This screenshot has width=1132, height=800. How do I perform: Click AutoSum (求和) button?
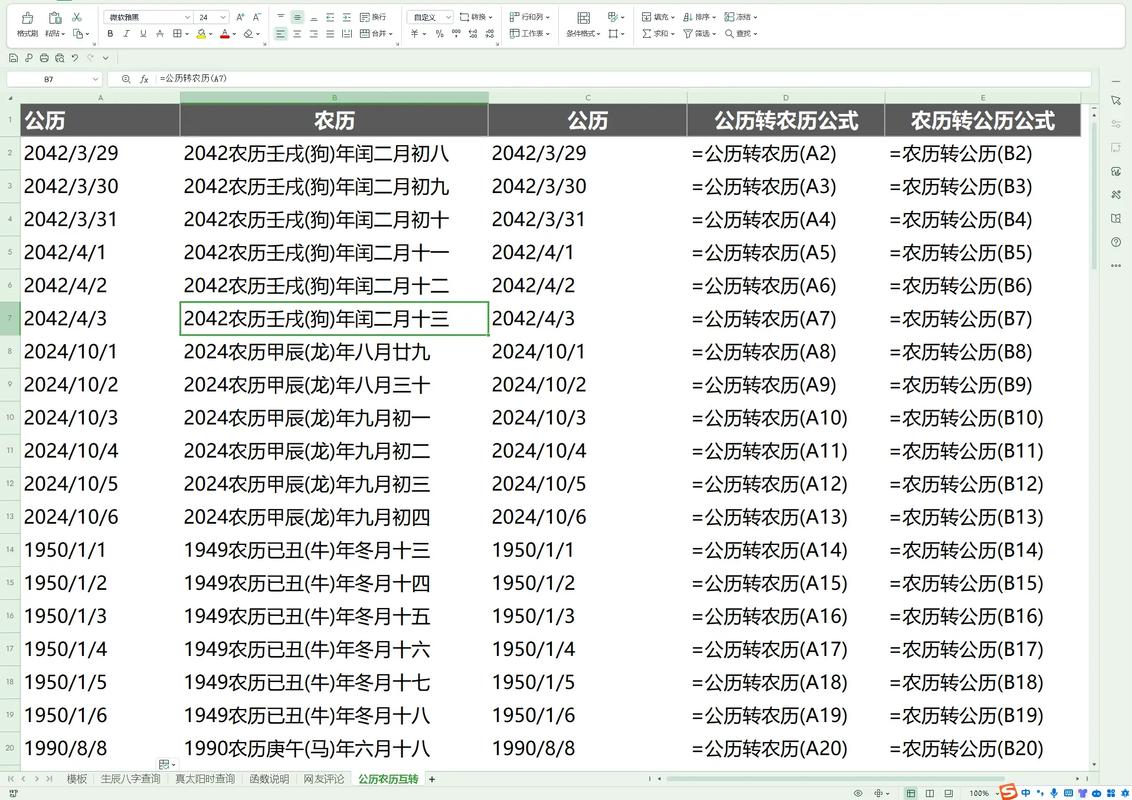point(658,33)
